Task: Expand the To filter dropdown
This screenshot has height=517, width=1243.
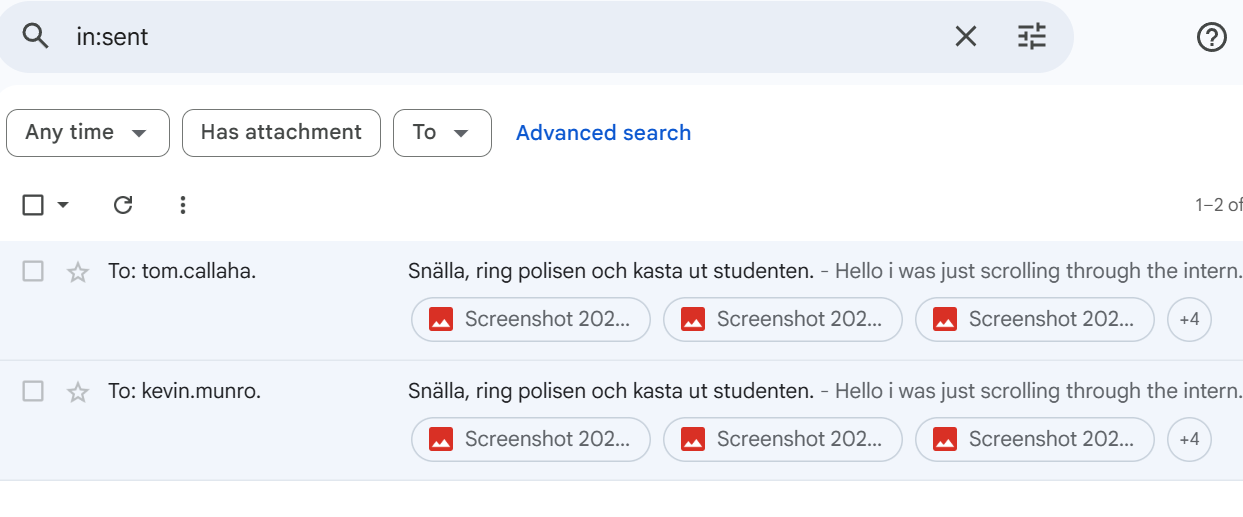Action: [442, 133]
